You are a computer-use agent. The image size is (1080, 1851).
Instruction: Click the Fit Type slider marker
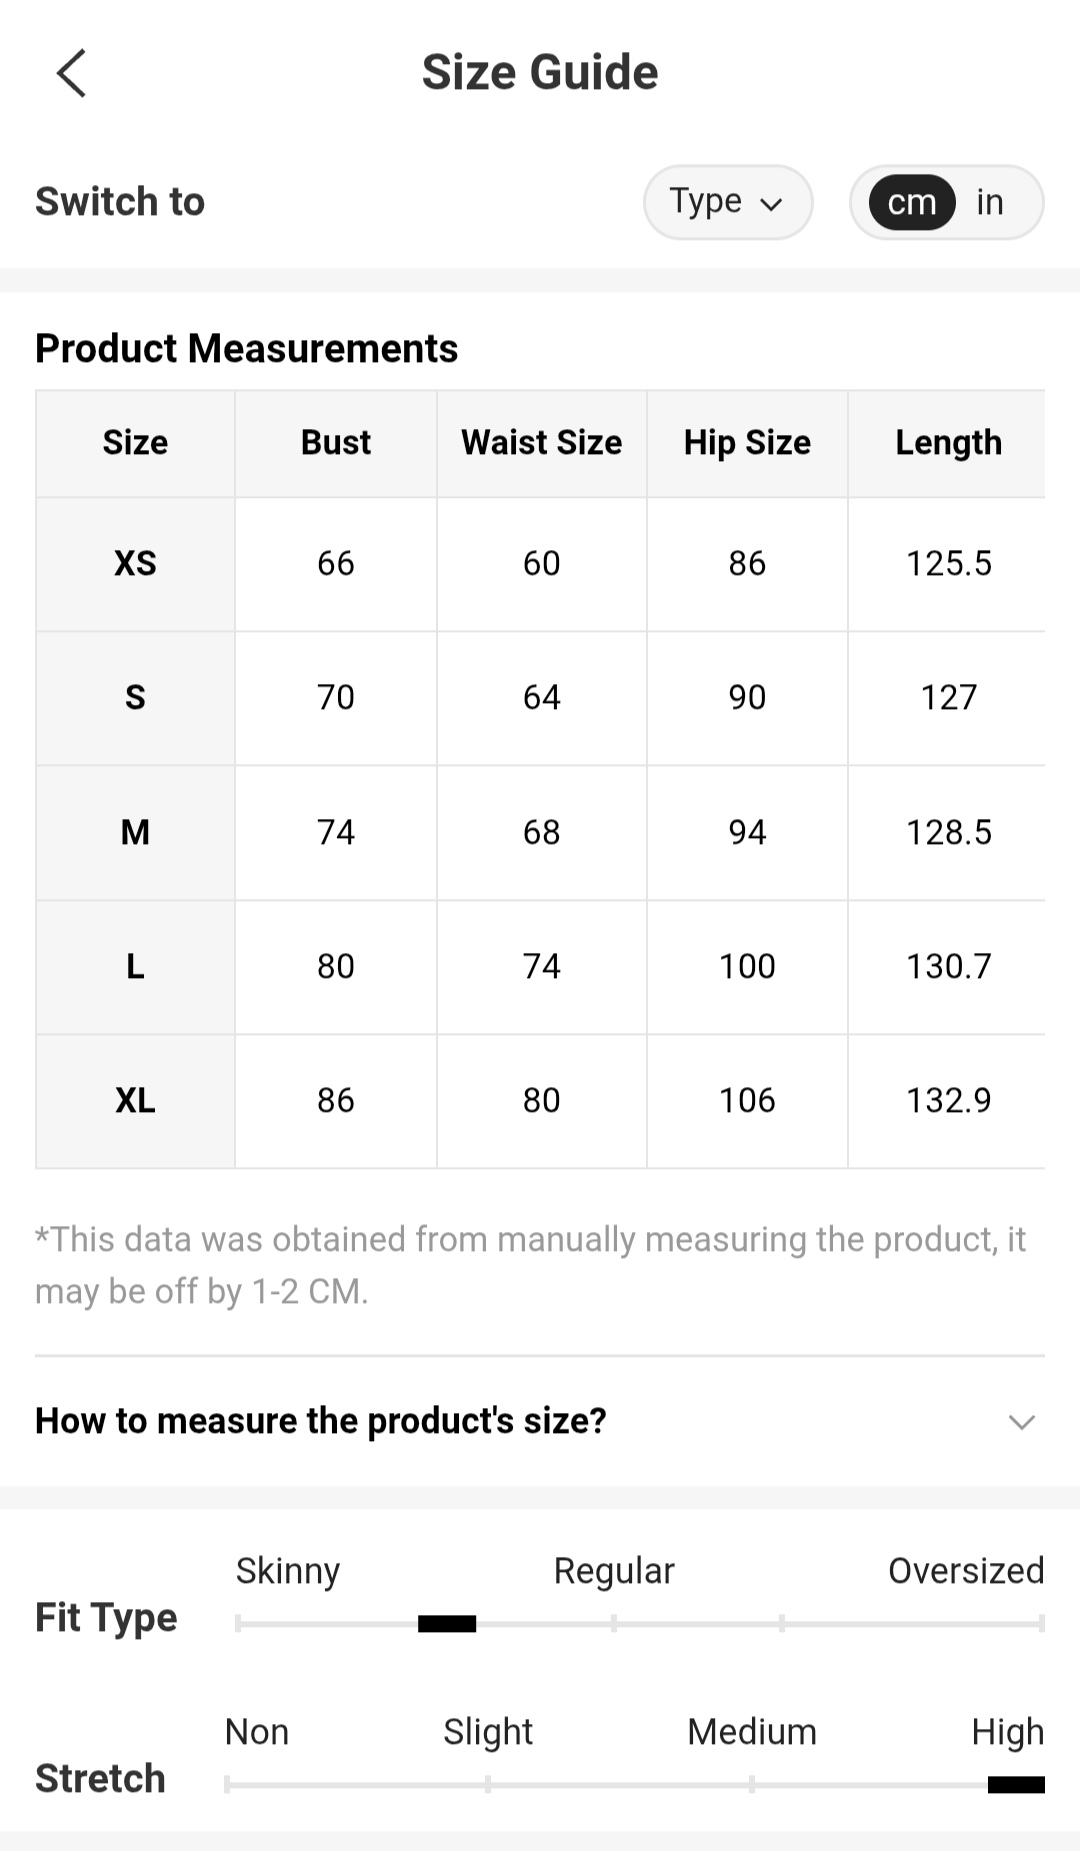pos(446,1623)
